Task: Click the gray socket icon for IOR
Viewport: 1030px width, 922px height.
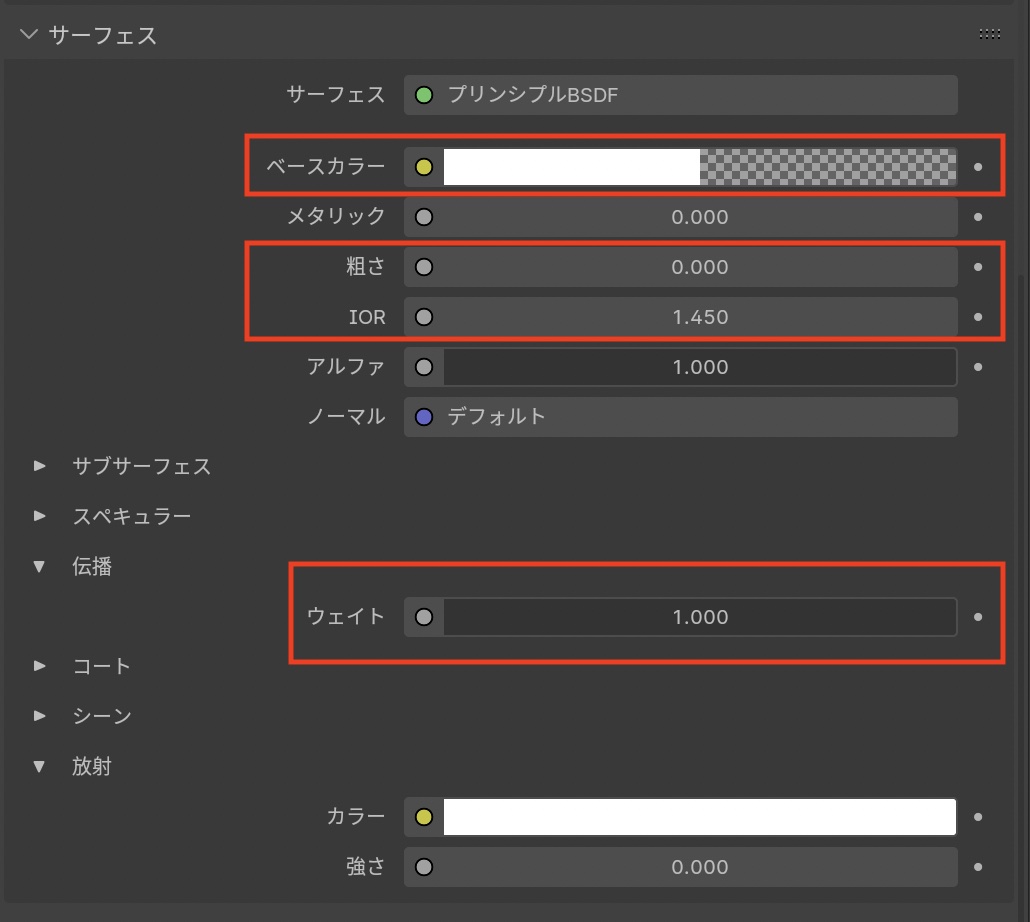Action: pos(424,317)
